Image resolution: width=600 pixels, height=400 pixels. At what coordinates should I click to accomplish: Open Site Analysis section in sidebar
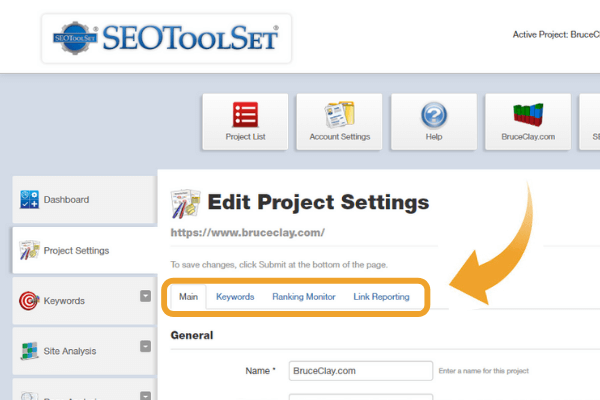click(x=85, y=351)
